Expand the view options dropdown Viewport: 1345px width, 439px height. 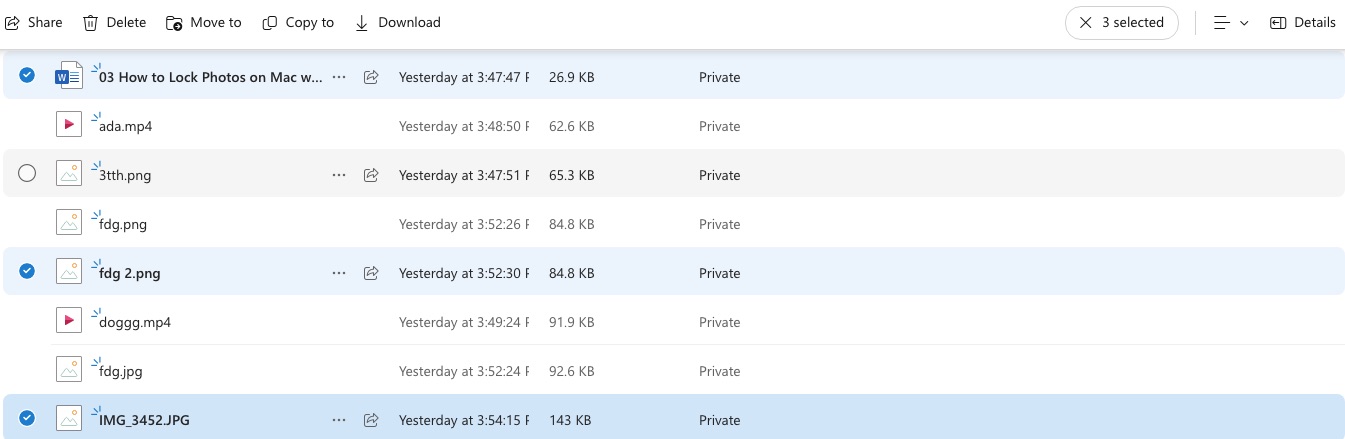[x=1231, y=23]
